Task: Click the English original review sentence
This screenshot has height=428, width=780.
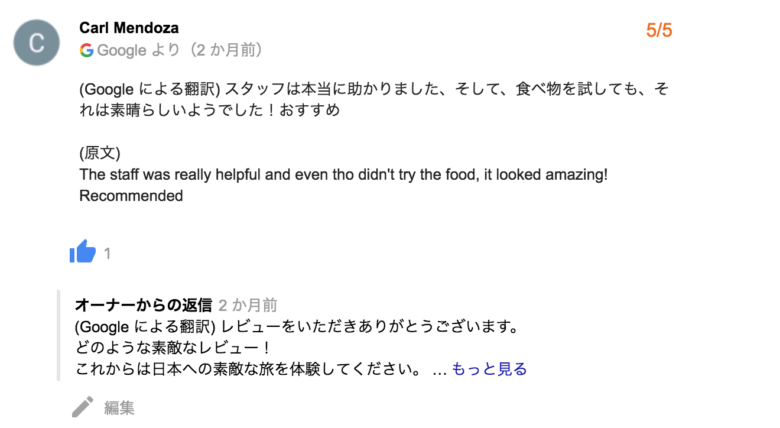Action: pos(343,175)
